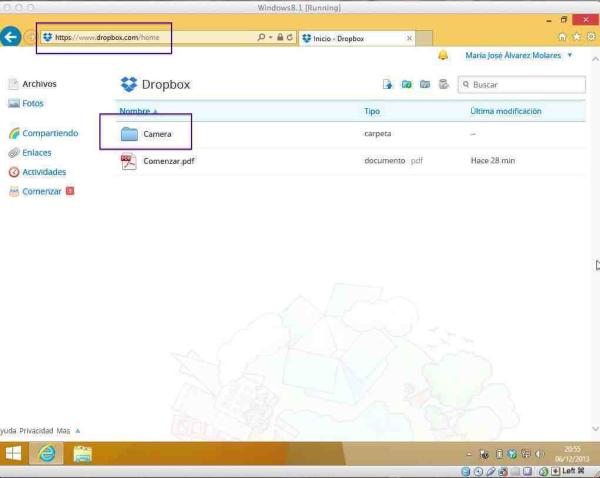Open the Comenzar.pdf file name
The height and width of the screenshot is (478, 600).
[169, 161]
